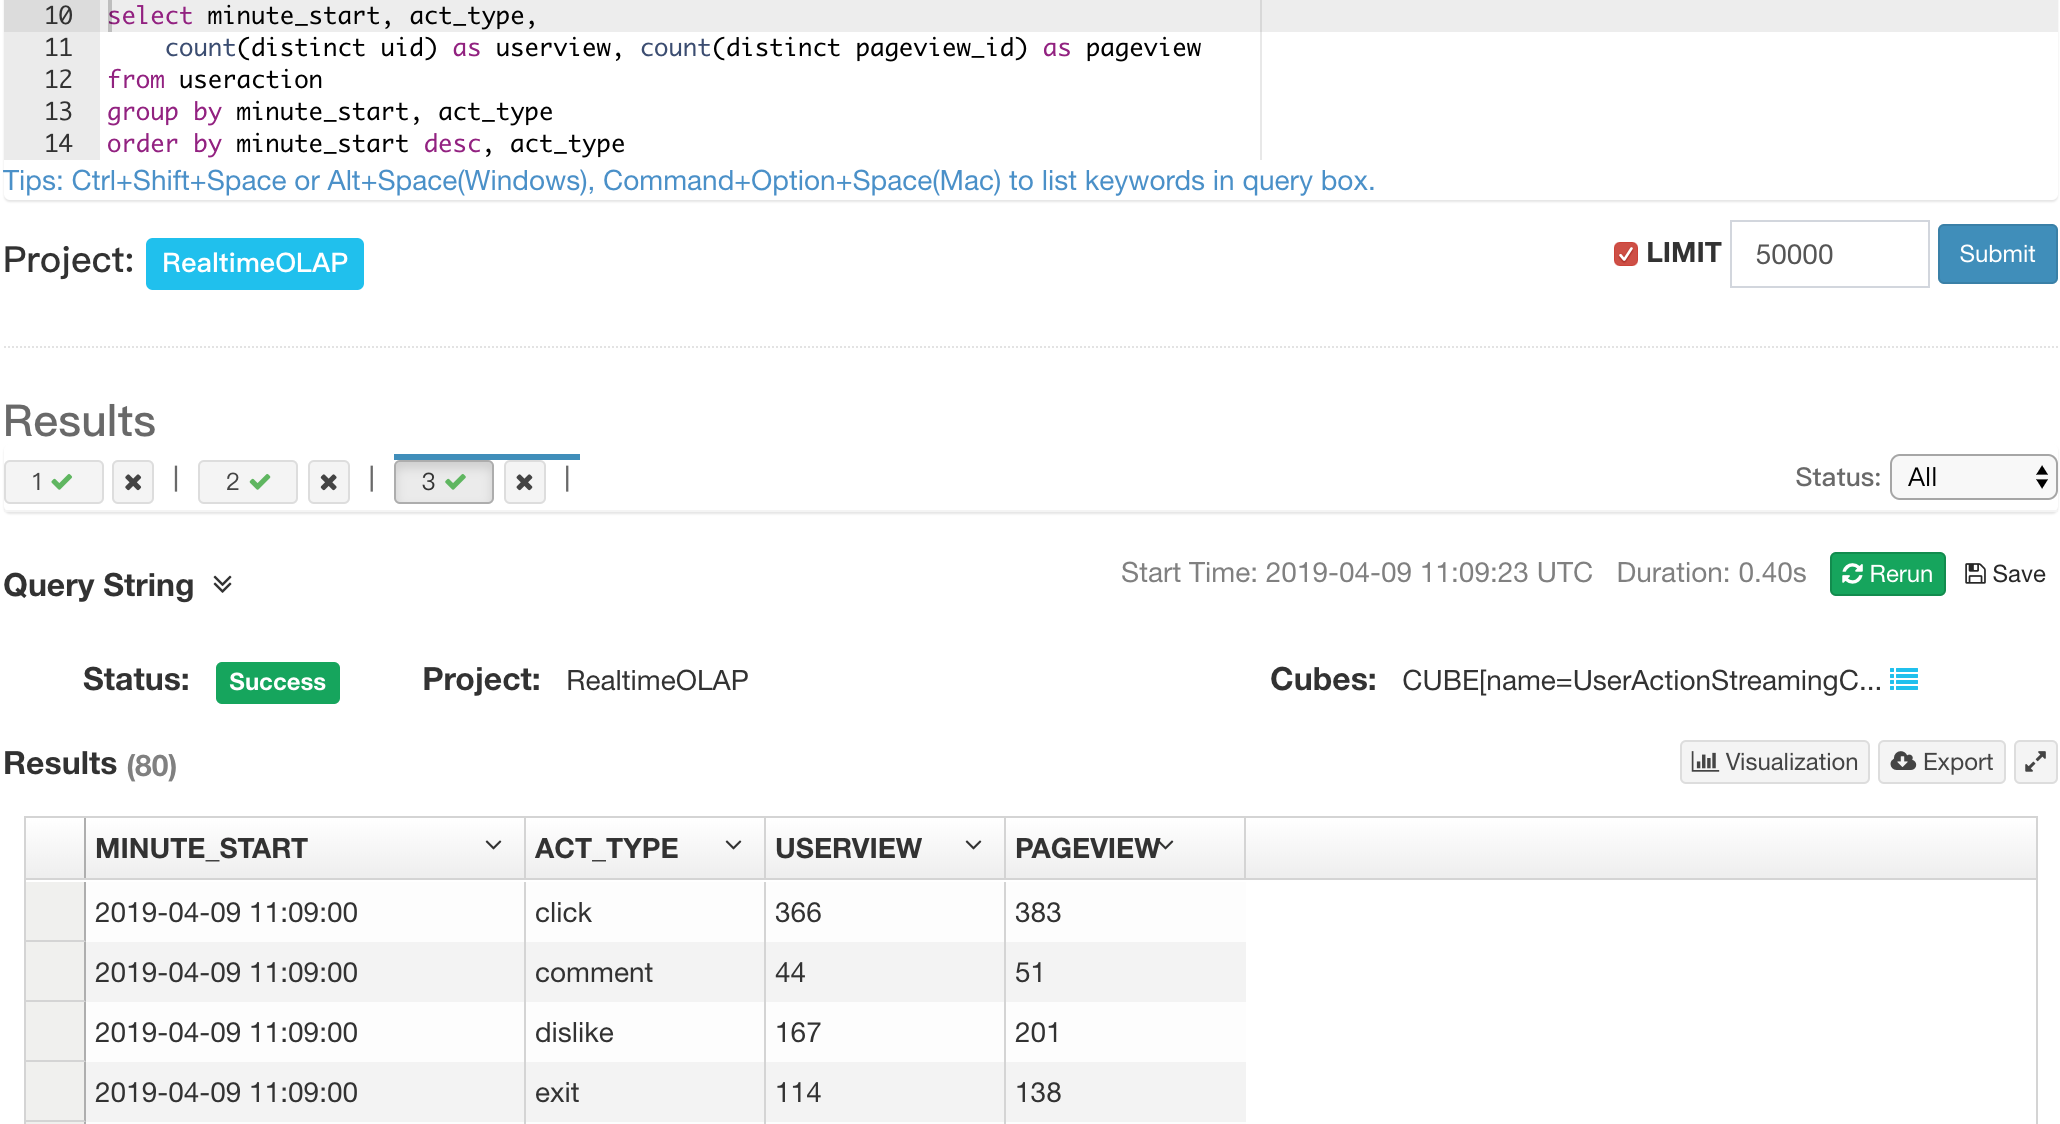Open USERVIEW column menu arrow
Image resolution: width=2060 pixels, height=1124 pixels.
[x=973, y=846]
